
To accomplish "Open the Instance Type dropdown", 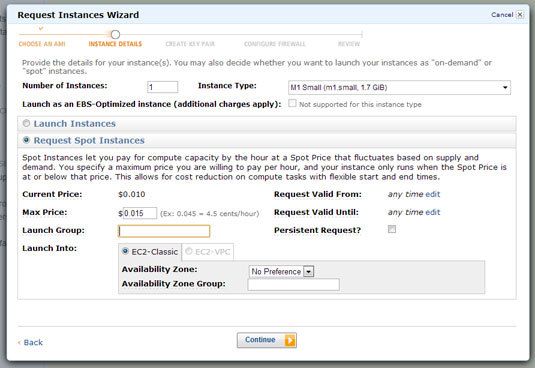I will pos(399,88).
